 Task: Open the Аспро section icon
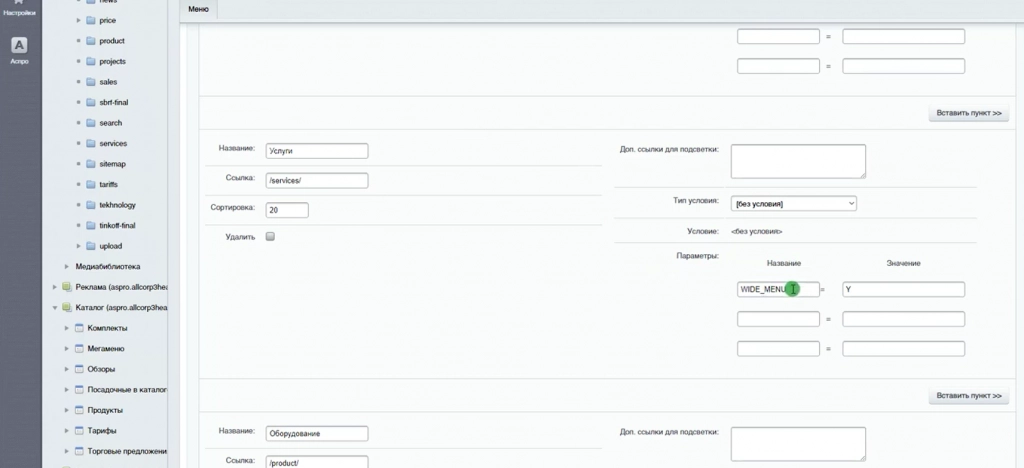pyautogui.click(x=19, y=45)
